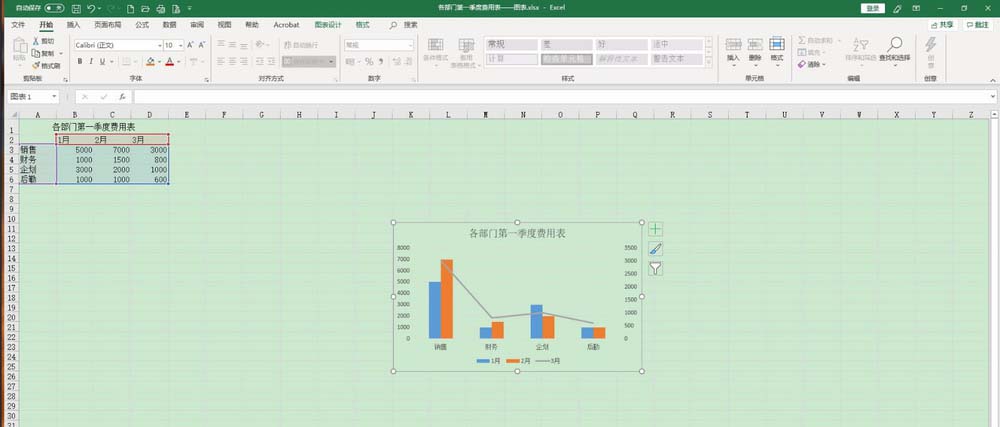1000x427 pixels.
Task: Open the font color dropdown arrow
Action: [179, 62]
